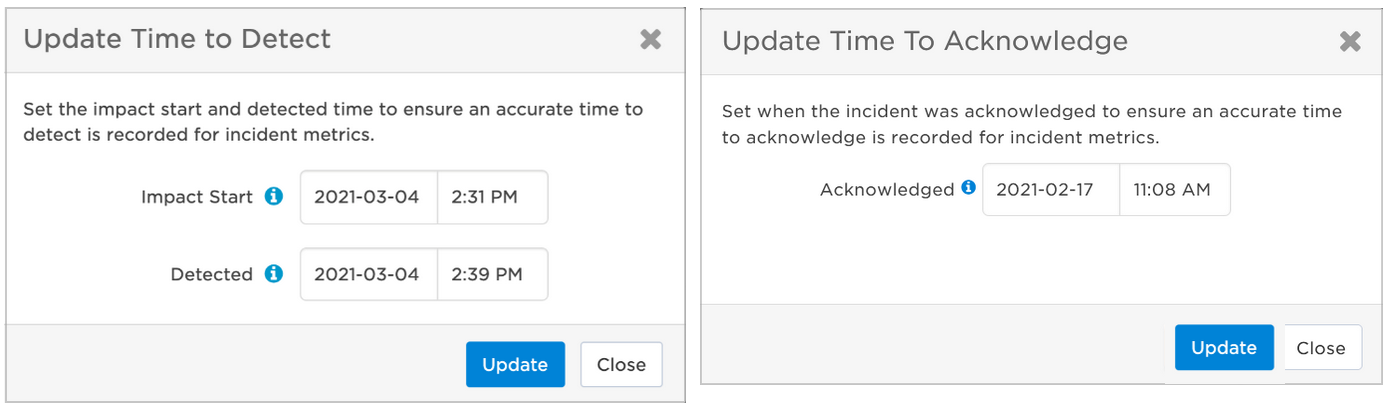The height and width of the screenshot is (408, 1396).
Task: Select the Detected date field
Action: point(369,274)
